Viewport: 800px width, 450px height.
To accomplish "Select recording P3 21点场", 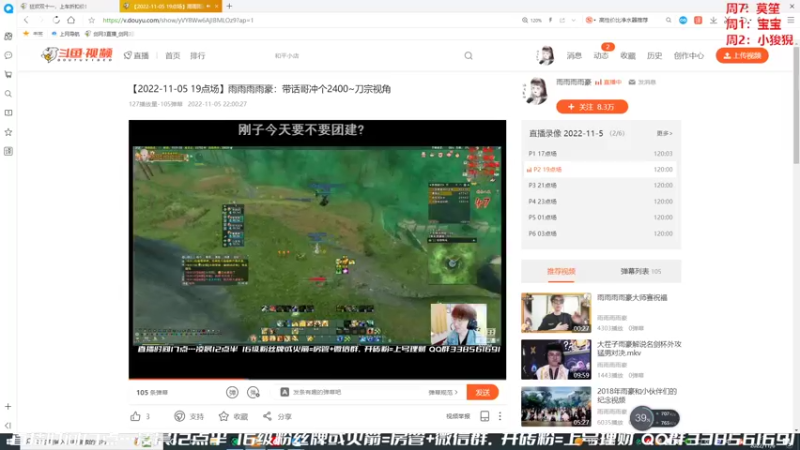I will (601, 185).
